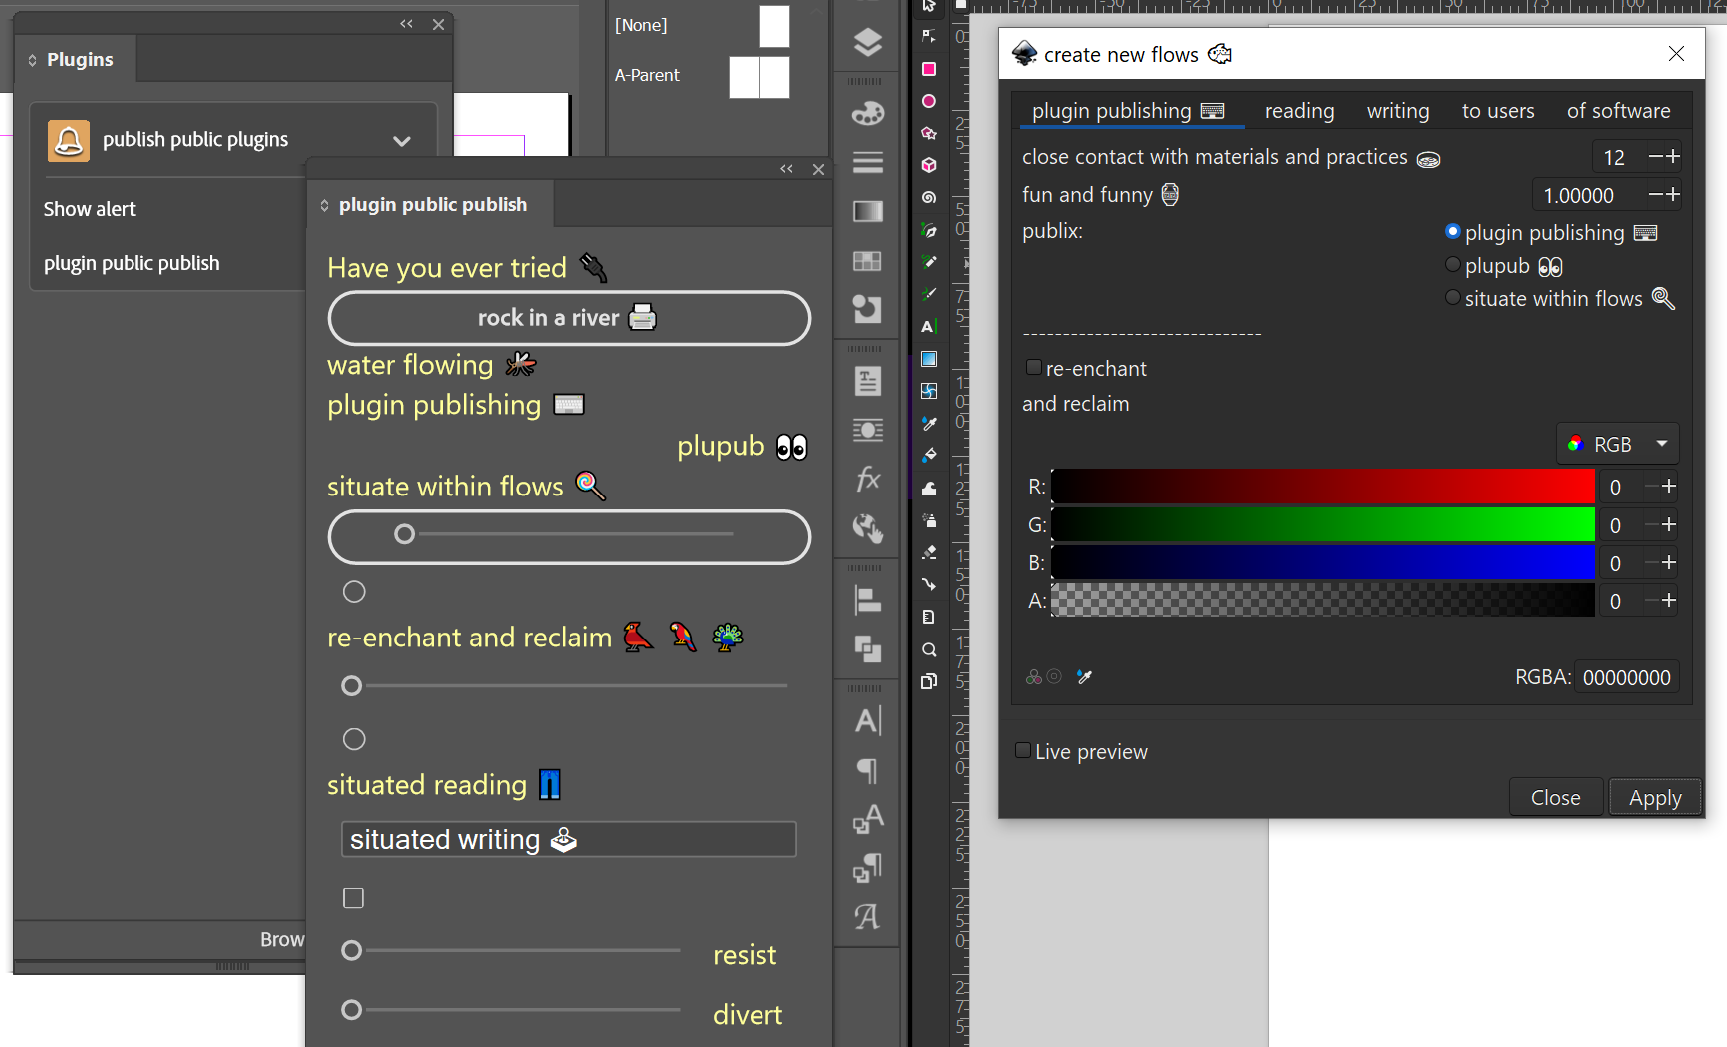The width and height of the screenshot is (1727, 1047).
Task: Collapse plugin public publish panel double-arrow
Action: (786, 169)
